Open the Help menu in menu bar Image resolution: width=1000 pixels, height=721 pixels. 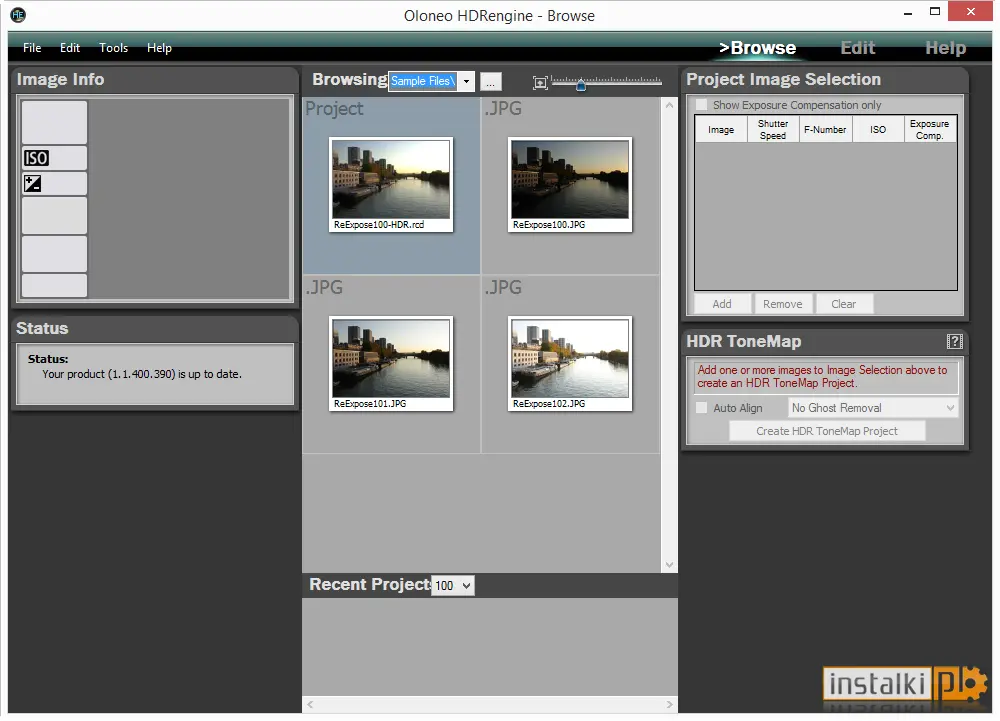click(x=159, y=48)
